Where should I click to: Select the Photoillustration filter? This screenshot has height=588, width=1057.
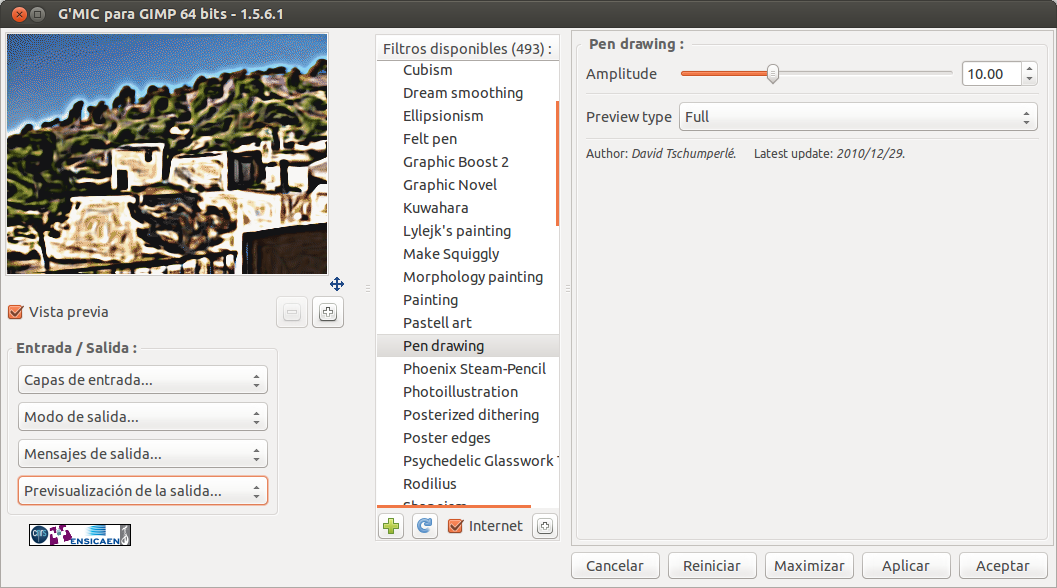(x=466, y=392)
